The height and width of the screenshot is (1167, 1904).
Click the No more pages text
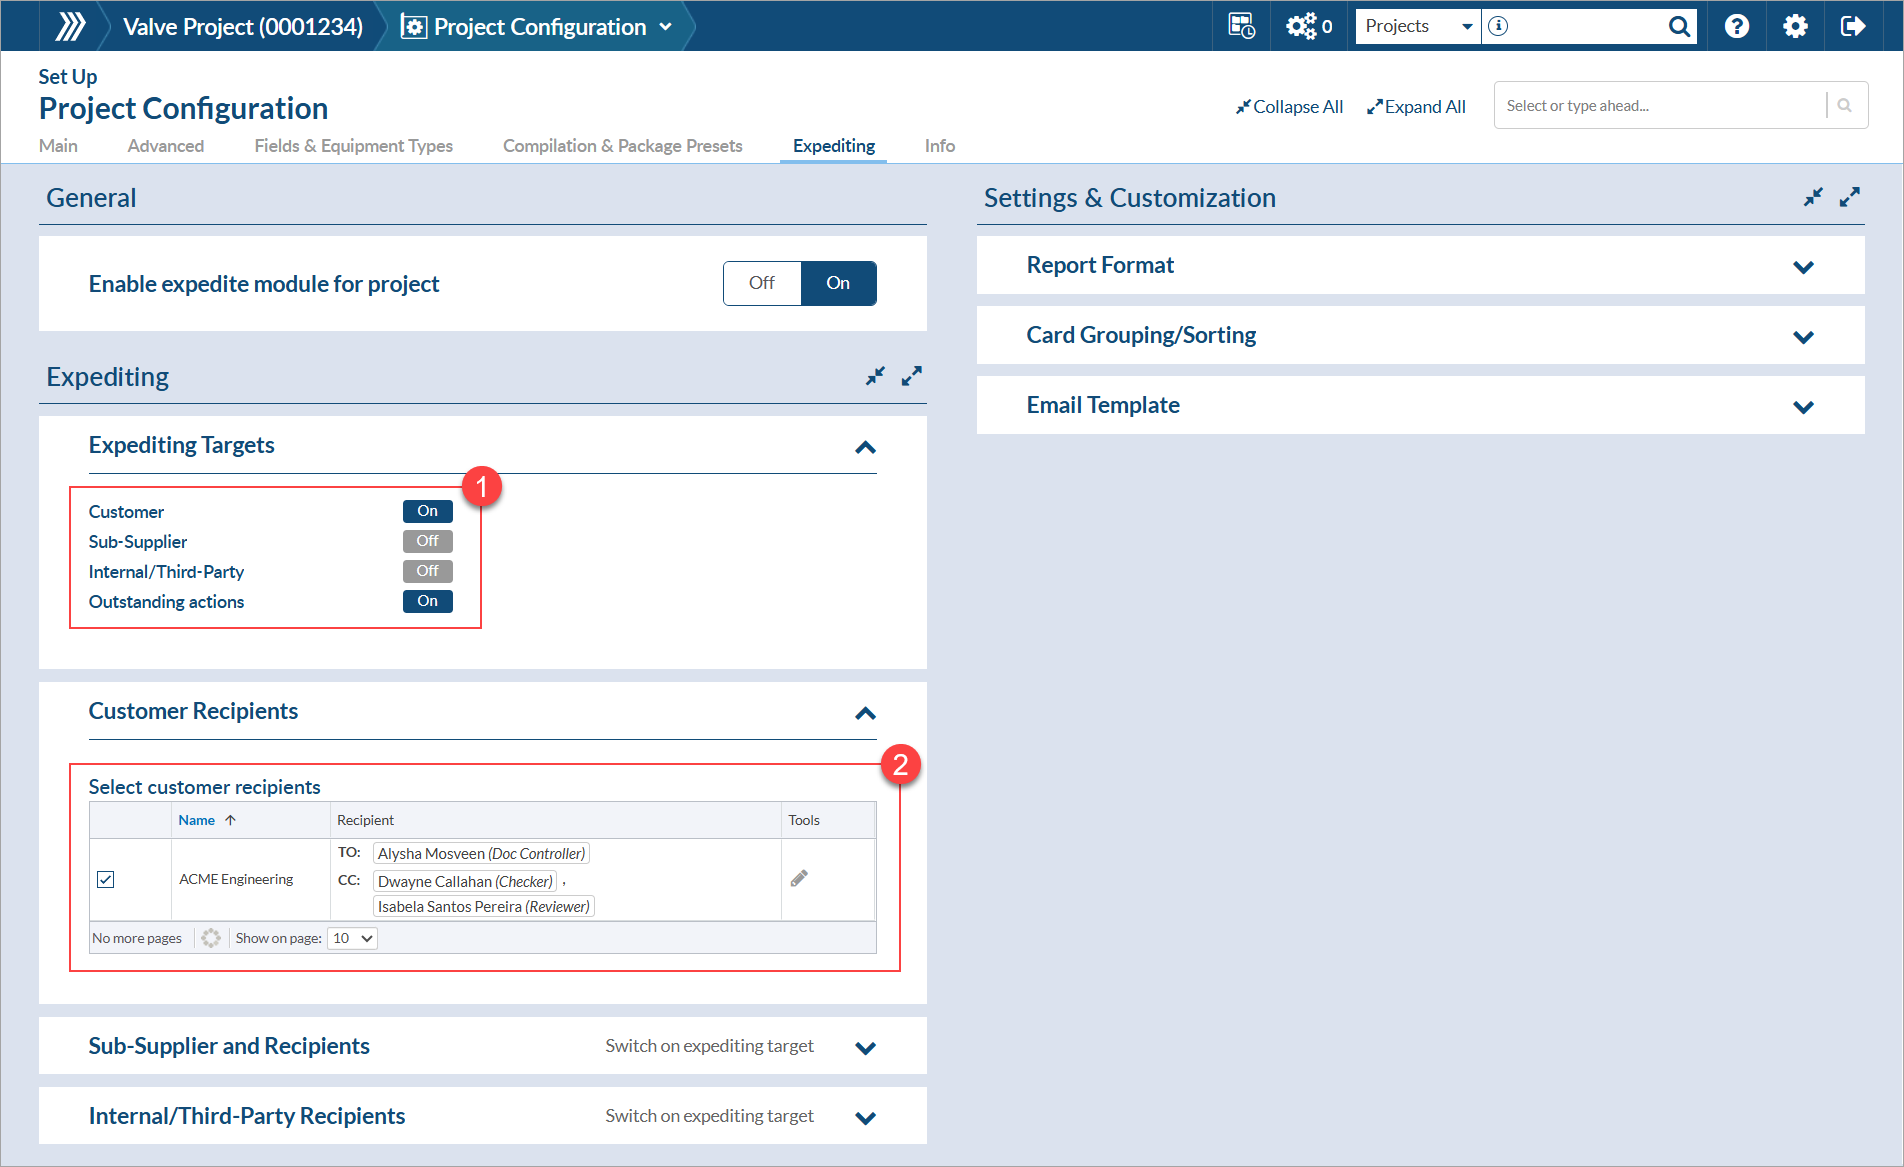point(137,938)
